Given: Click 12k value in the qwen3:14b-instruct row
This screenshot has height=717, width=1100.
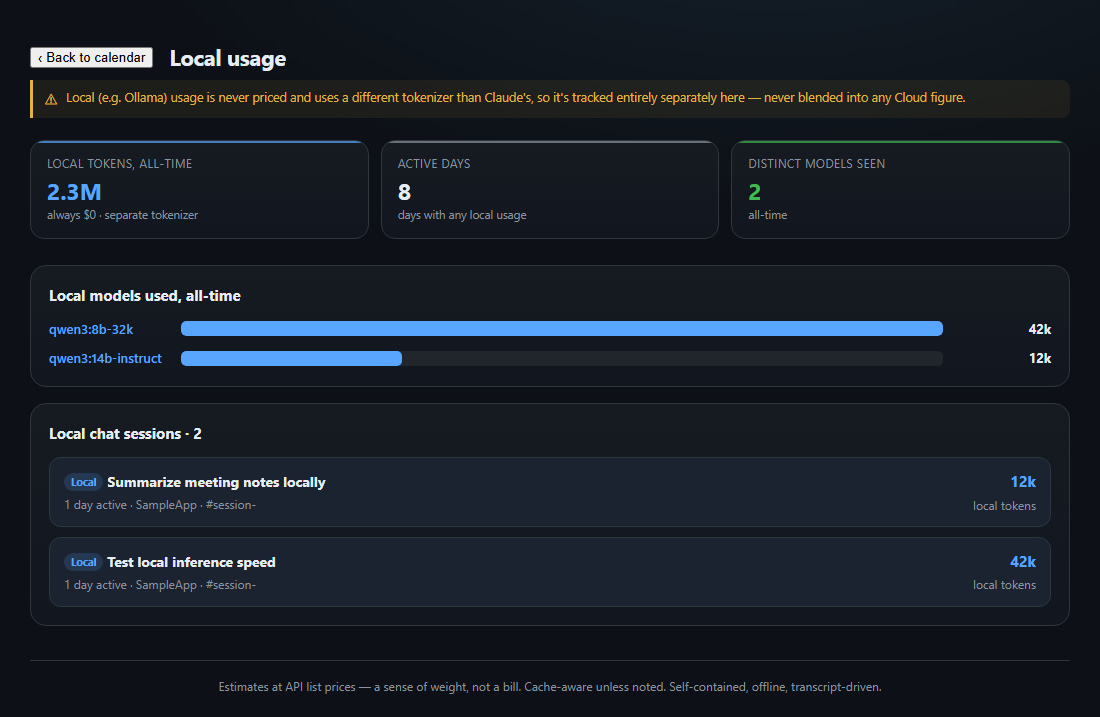Looking at the screenshot, I should (x=1040, y=358).
